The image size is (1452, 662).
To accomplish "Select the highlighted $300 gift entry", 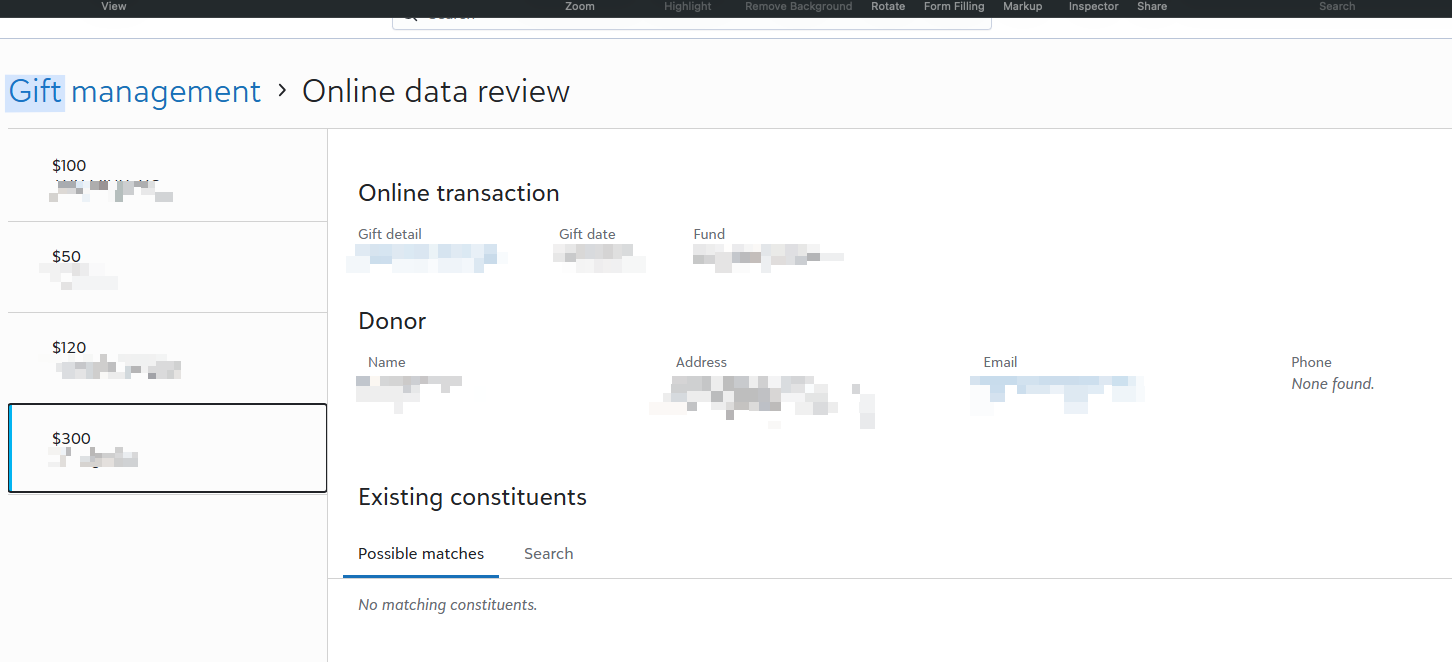I will click(167, 448).
